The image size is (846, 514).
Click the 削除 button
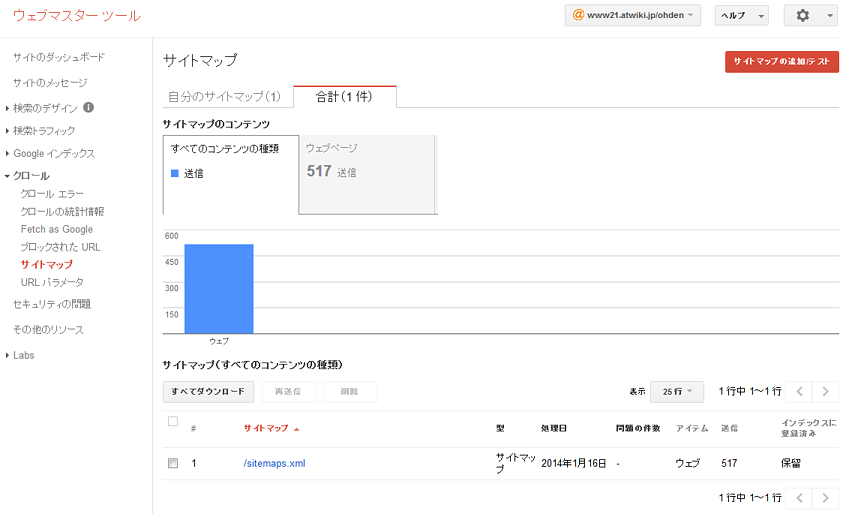(350, 392)
